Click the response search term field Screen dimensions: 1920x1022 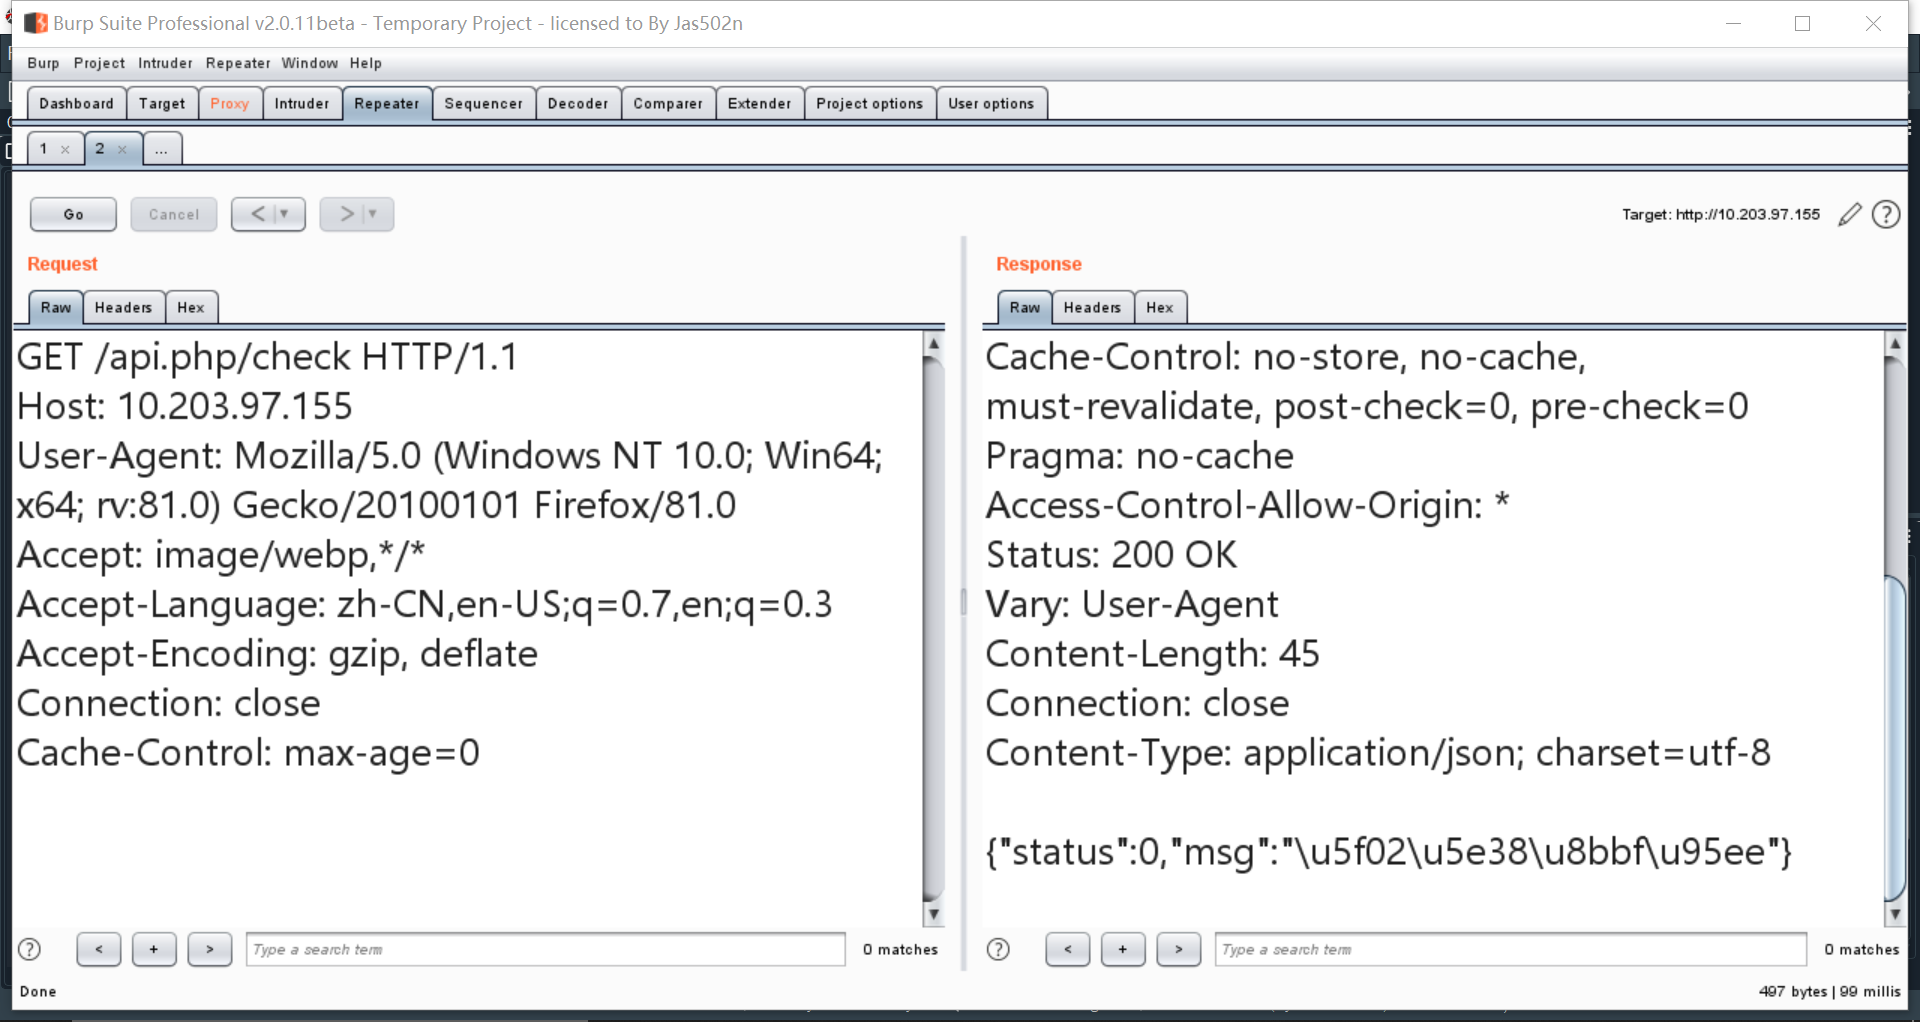(1510, 949)
